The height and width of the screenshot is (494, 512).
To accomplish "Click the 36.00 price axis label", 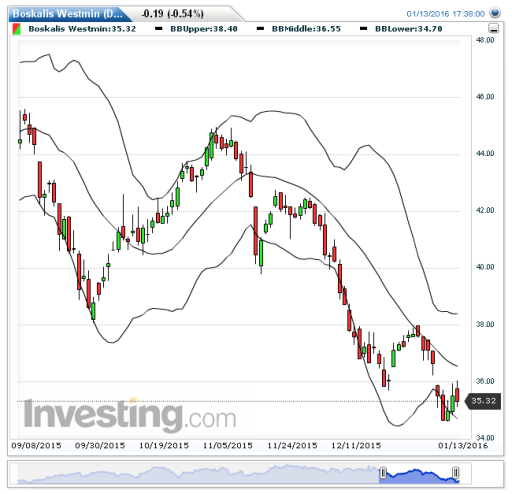I will point(485,381).
